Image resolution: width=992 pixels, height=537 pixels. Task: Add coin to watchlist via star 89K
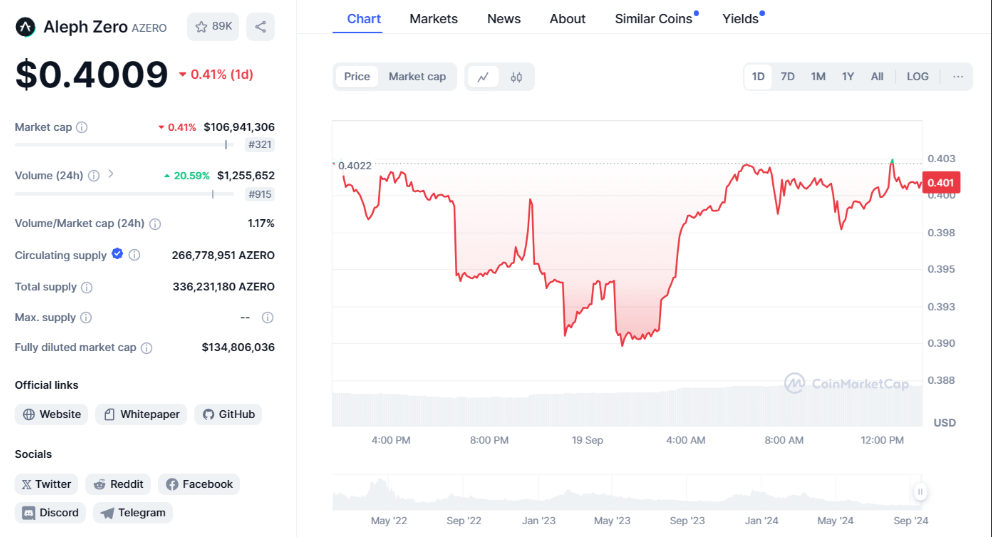[x=213, y=27]
